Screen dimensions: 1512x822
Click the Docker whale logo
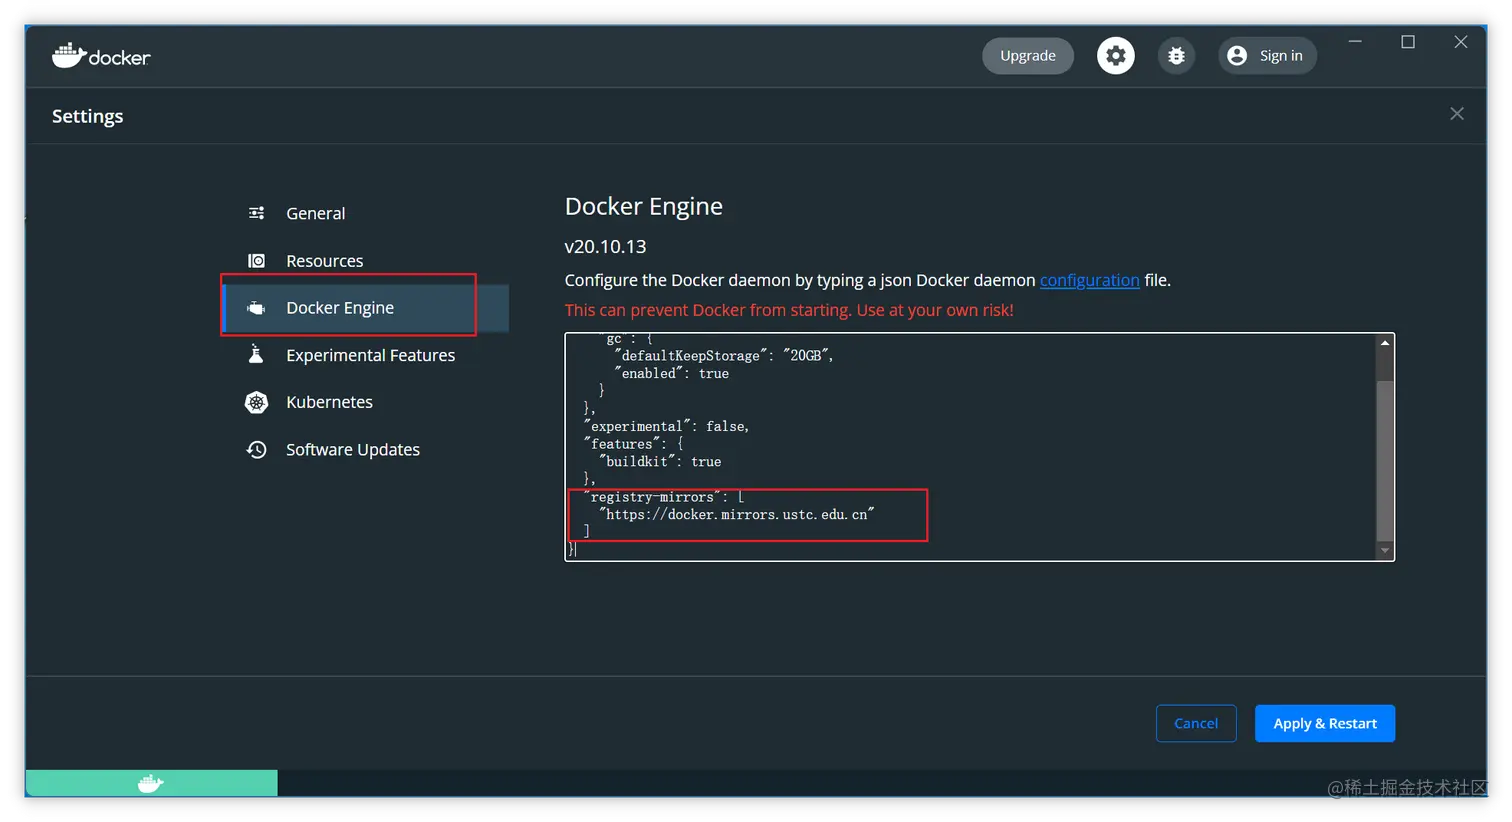tap(101, 56)
